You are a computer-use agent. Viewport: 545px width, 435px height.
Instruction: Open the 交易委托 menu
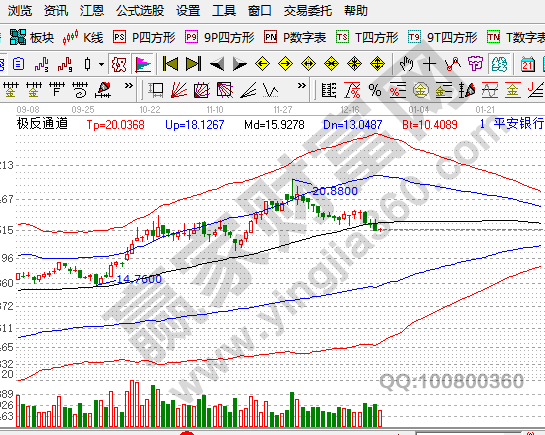click(x=308, y=10)
